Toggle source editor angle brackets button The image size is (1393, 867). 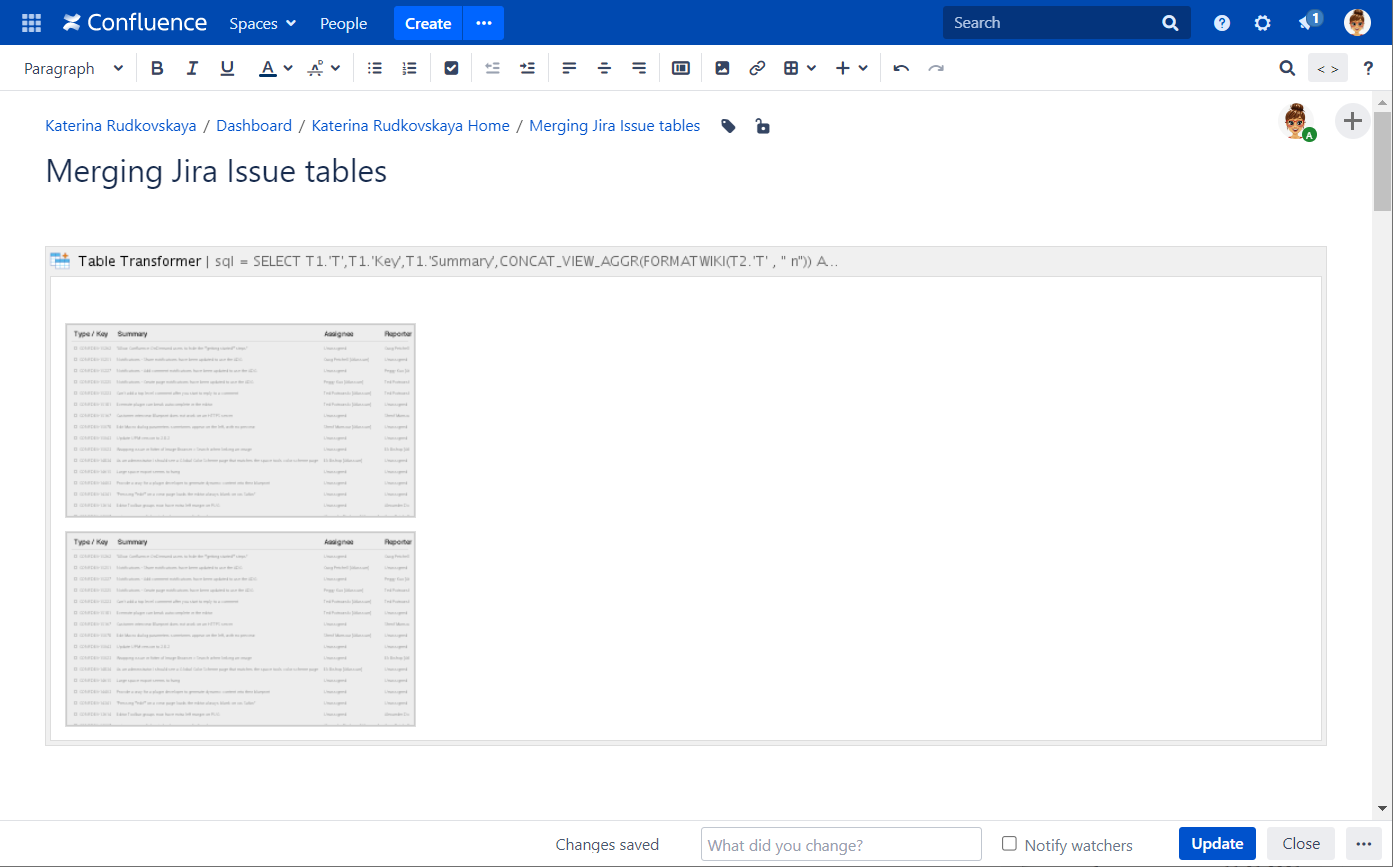1327,68
